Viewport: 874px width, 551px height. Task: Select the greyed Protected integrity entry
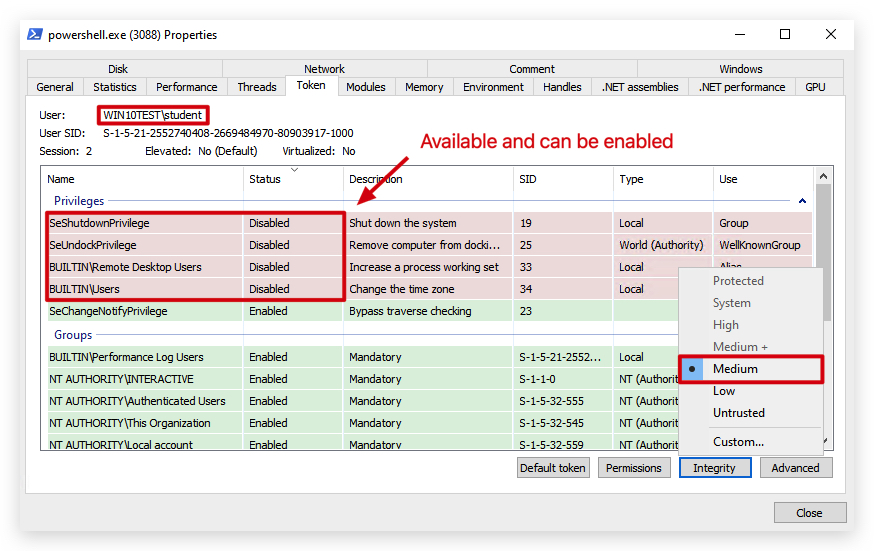pyautogui.click(x=751, y=281)
